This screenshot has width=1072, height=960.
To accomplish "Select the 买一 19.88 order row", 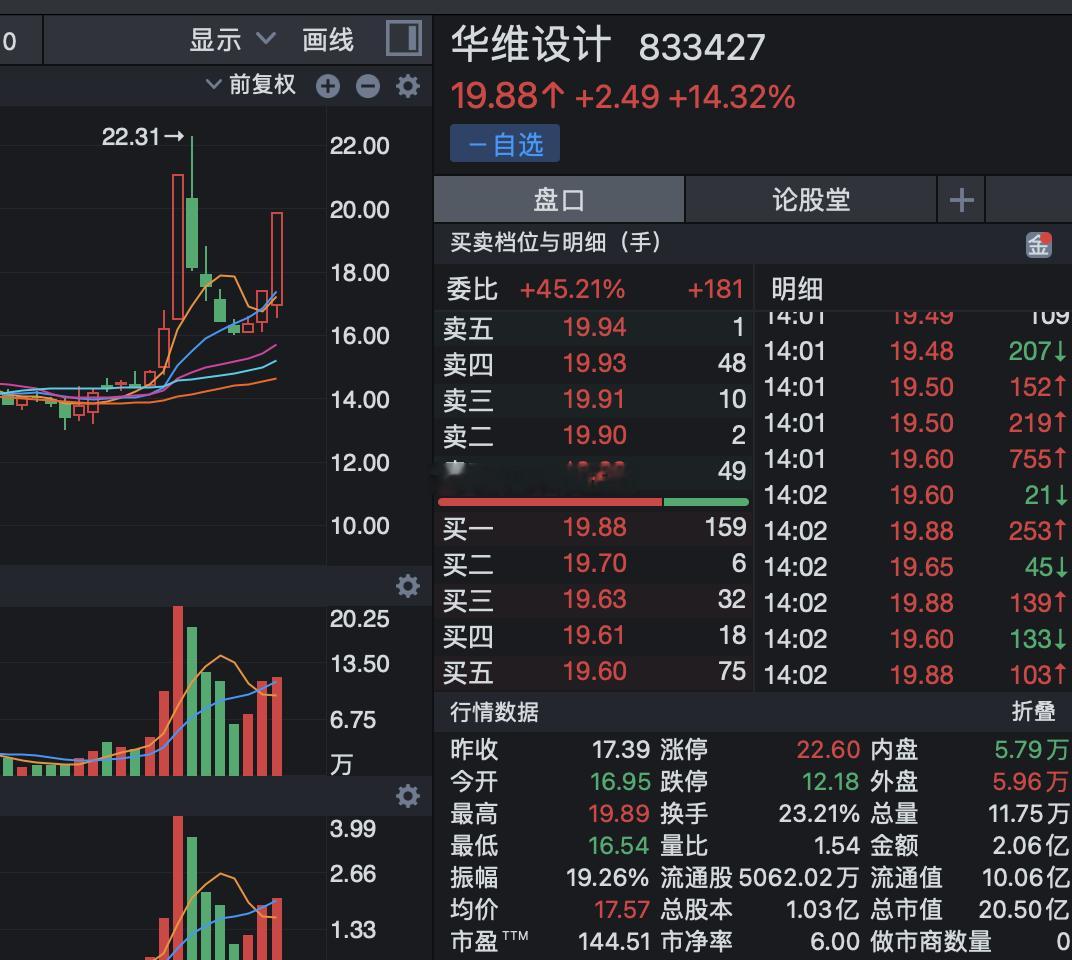I will click(593, 527).
